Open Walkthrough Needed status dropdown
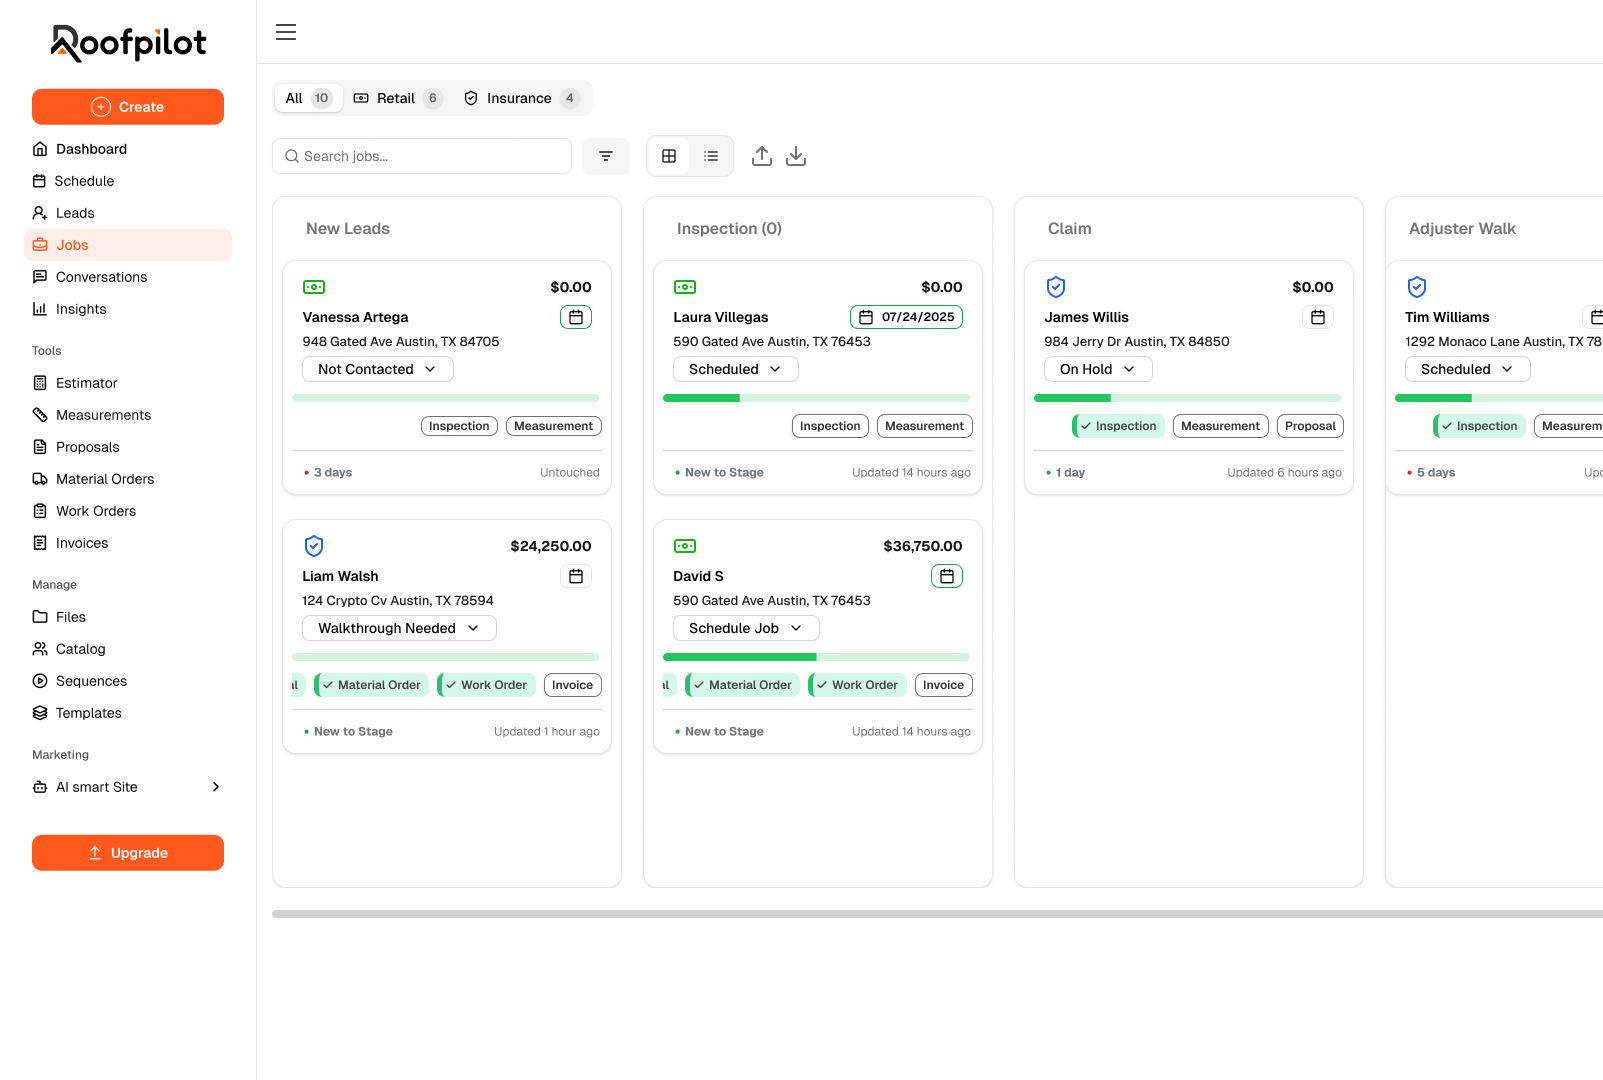 click(399, 628)
